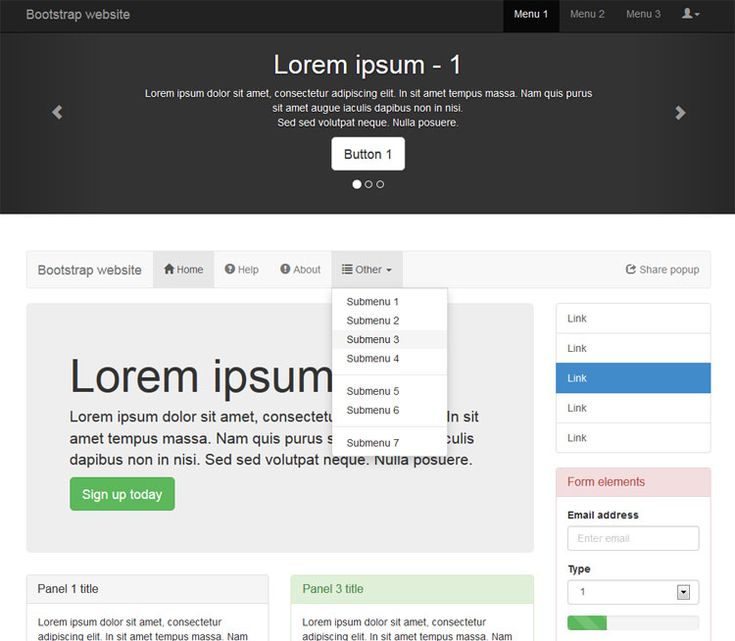
Task: Switch to Menu 2 in top bar
Action: (x=587, y=14)
